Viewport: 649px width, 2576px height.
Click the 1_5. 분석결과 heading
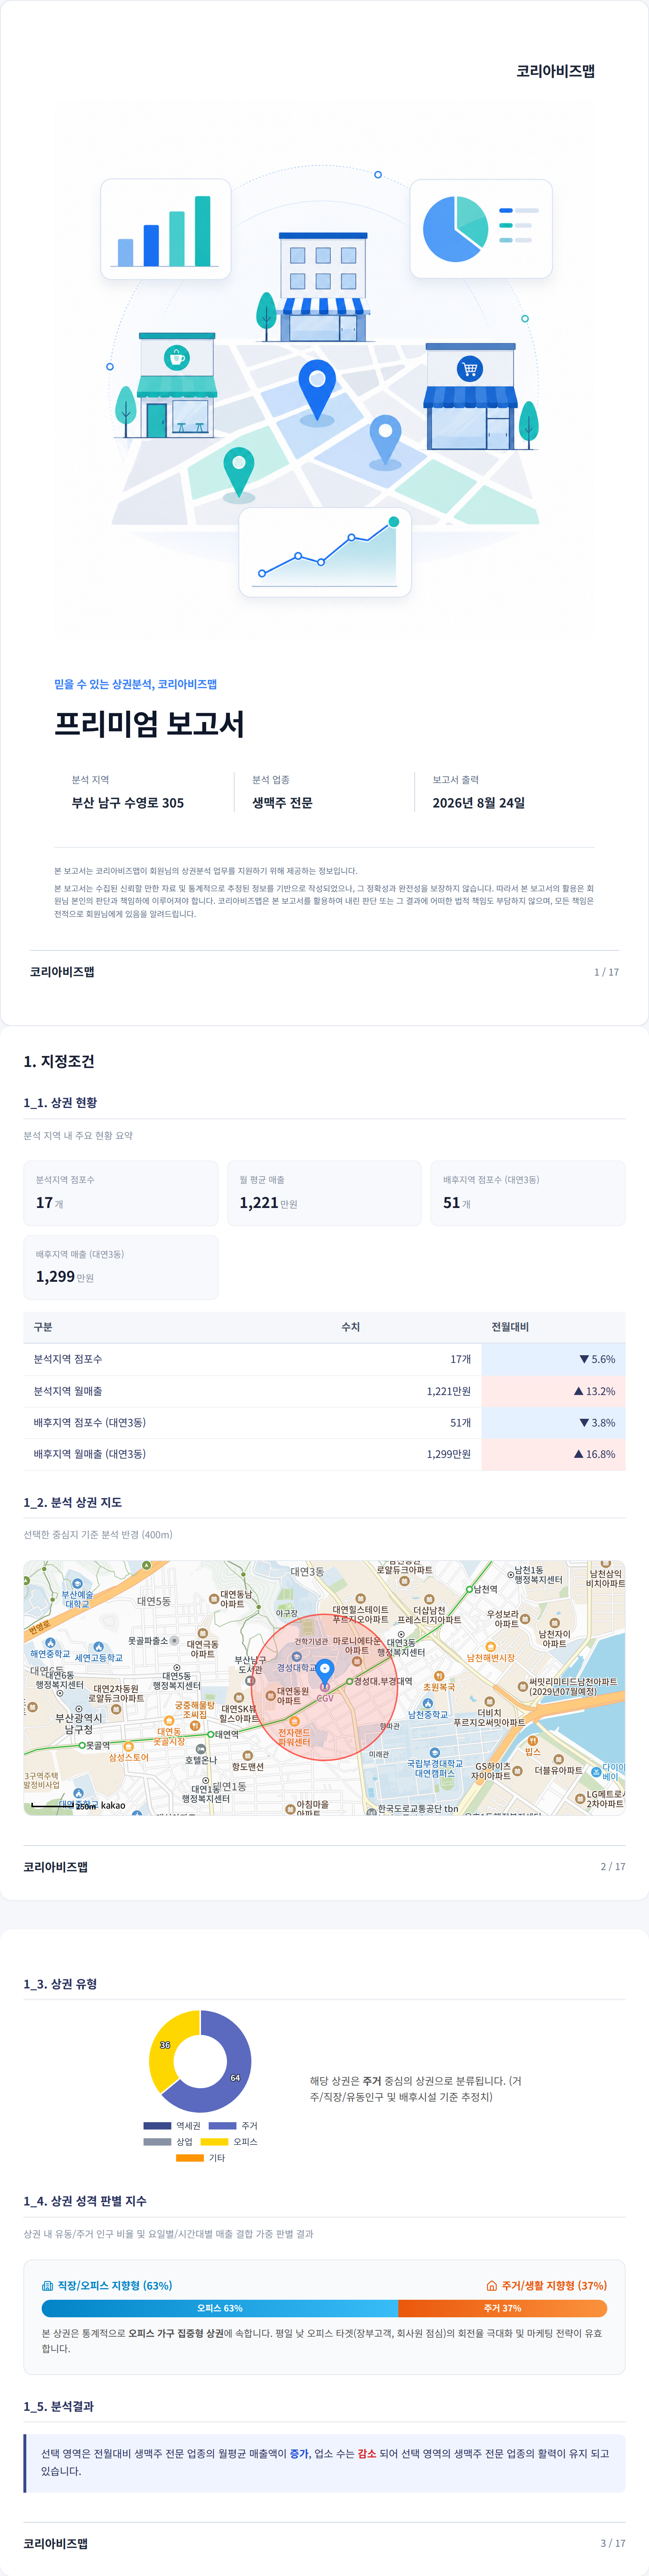click(x=59, y=2406)
